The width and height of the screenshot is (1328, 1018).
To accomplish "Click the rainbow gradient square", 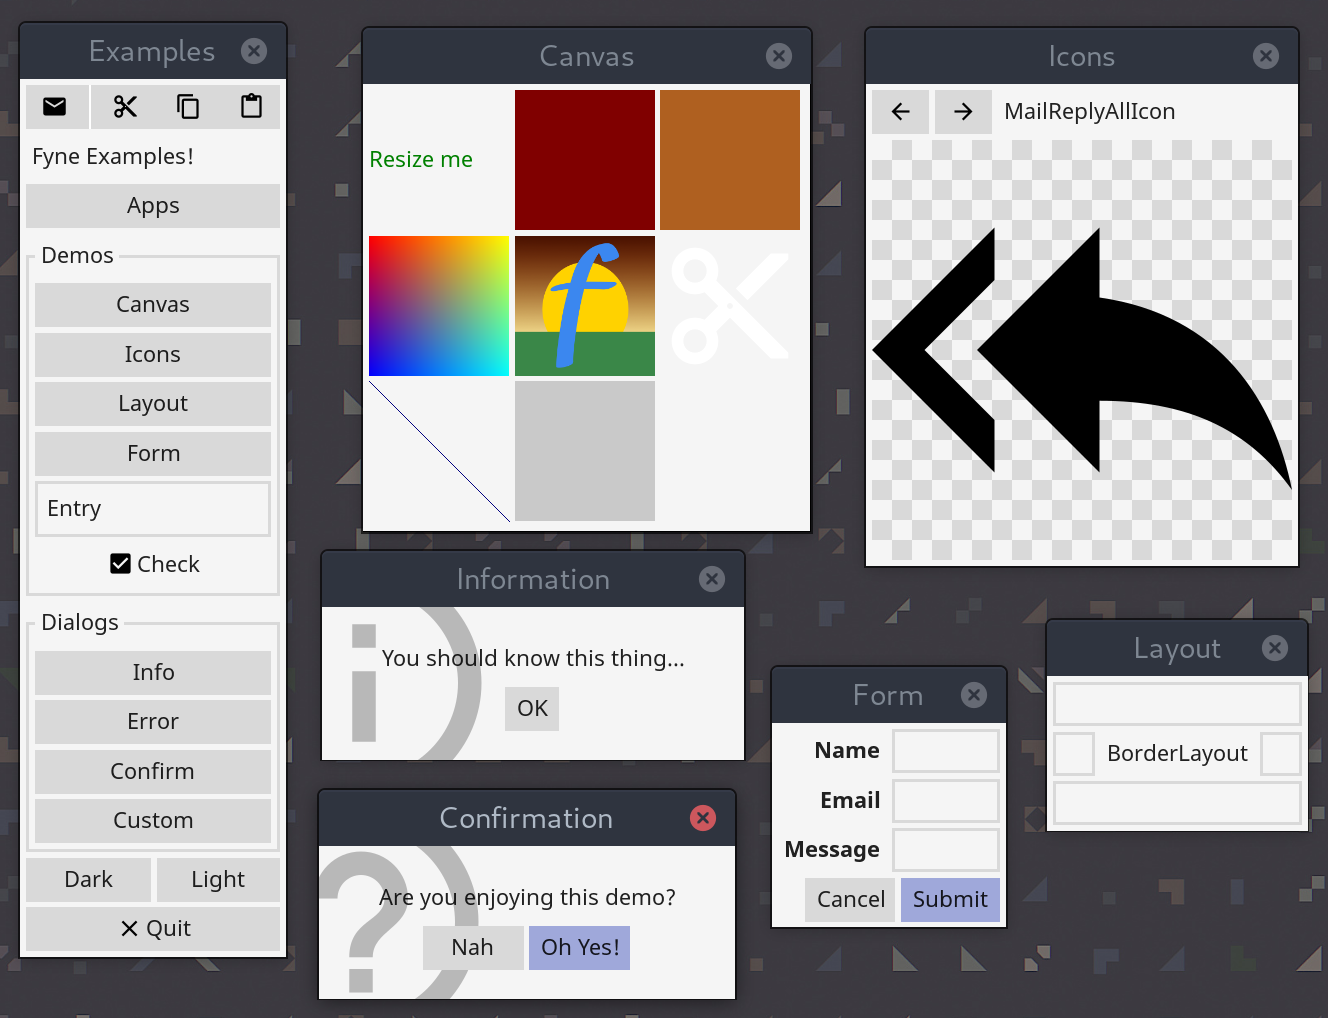I will (439, 306).
